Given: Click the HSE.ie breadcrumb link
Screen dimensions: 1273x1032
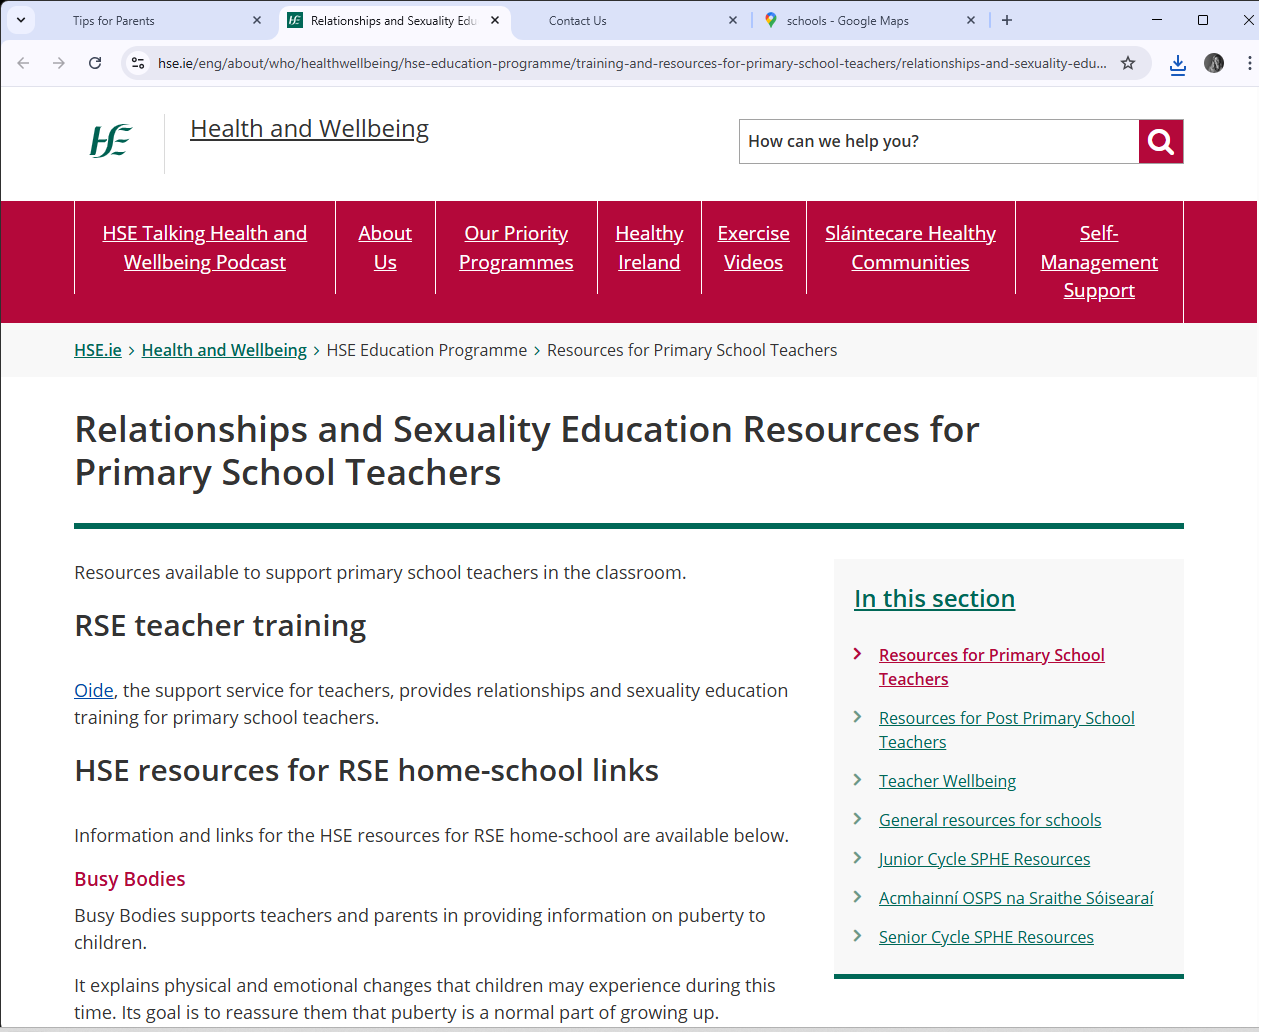Looking at the screenshot, I should point(97,350).
